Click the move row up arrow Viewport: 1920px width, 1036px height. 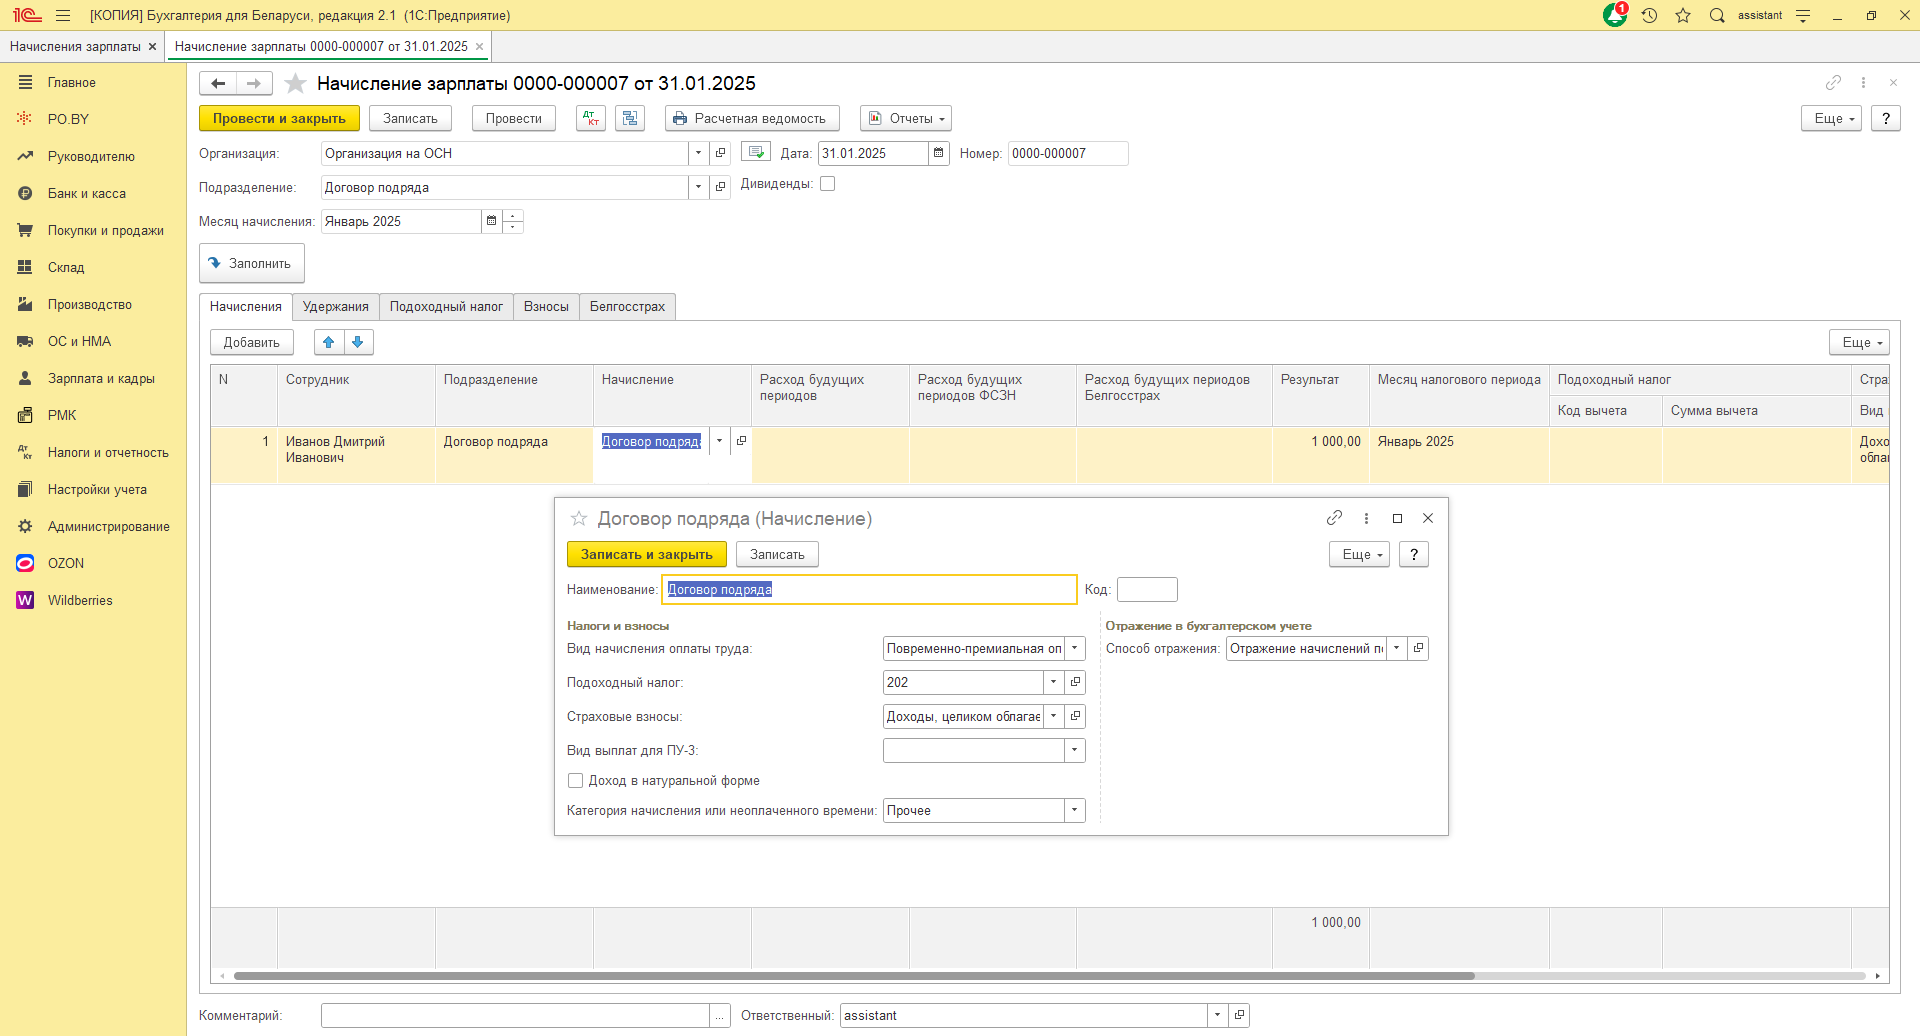pyautogui.click(x=329, y=342)
